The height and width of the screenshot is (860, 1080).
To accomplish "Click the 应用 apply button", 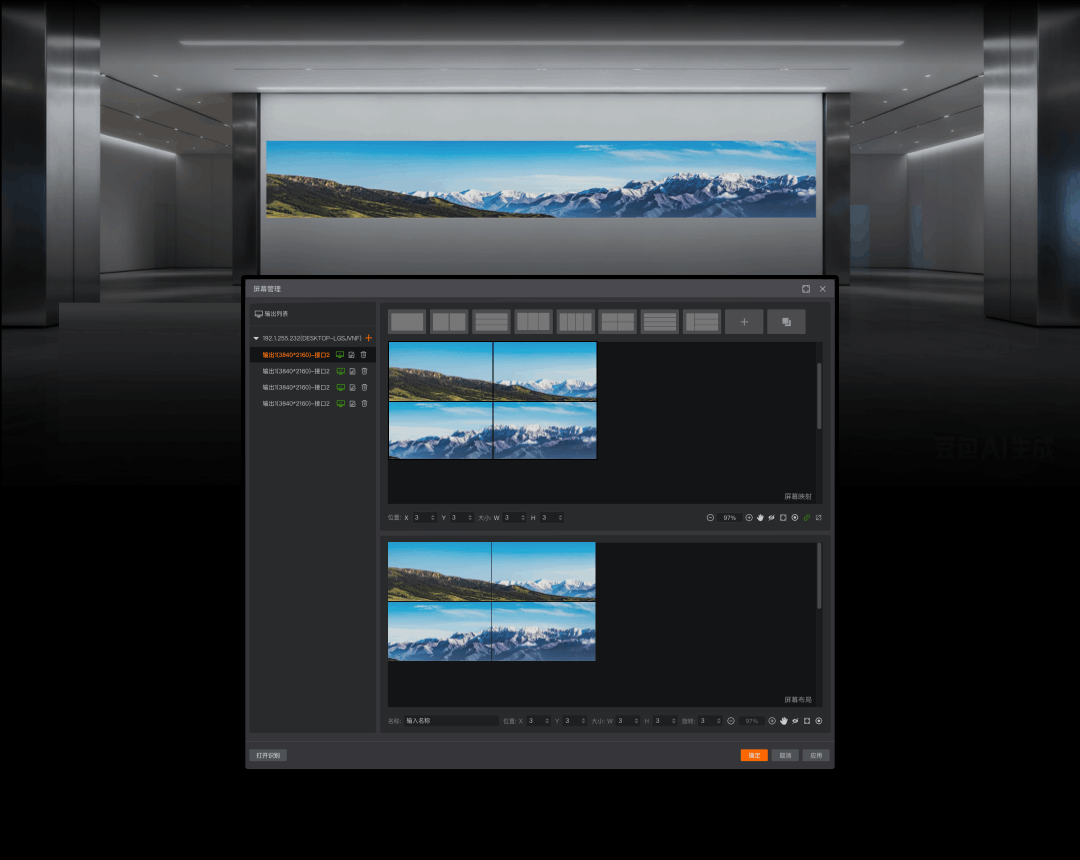I will click(816, 755).
